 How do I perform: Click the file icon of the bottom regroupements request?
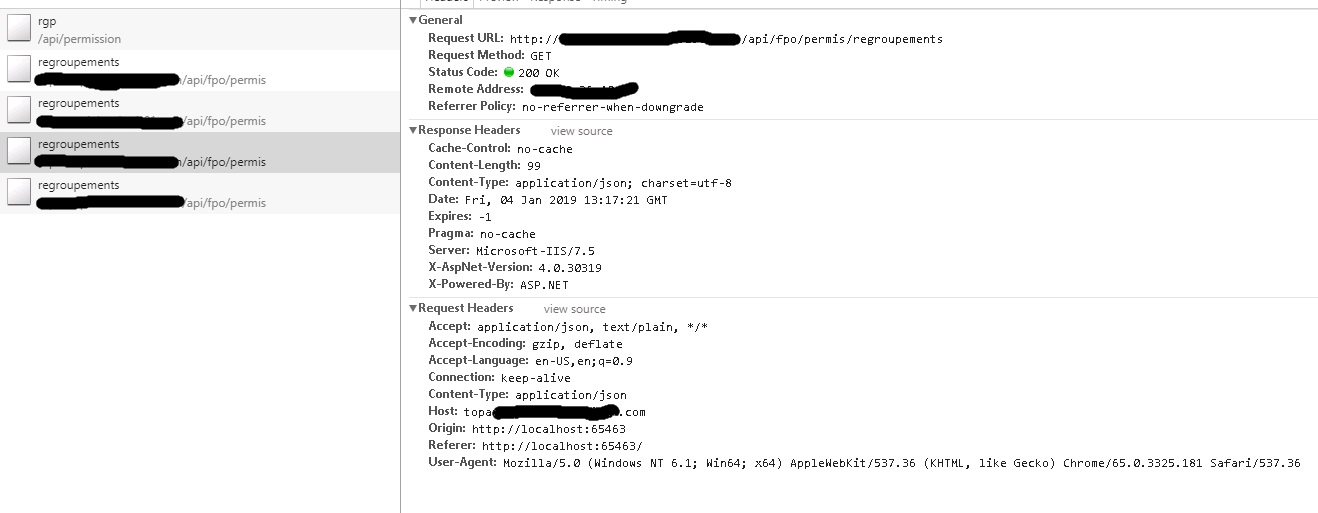18,193
